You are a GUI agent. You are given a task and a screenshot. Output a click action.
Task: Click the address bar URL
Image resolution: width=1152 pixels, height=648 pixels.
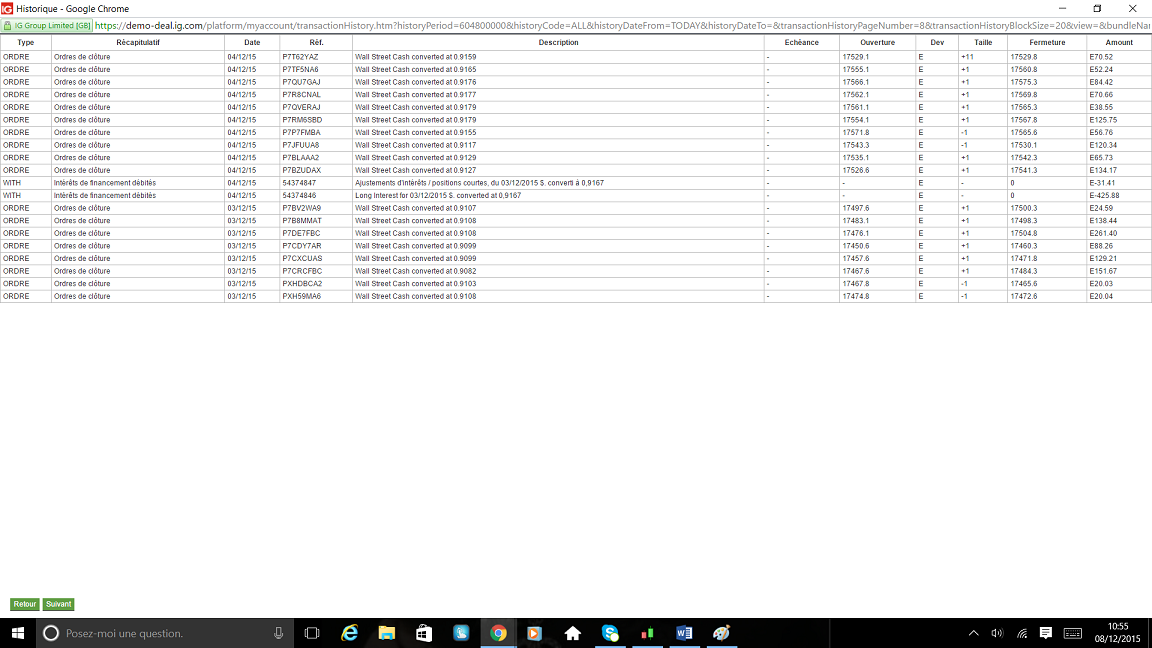622,26
